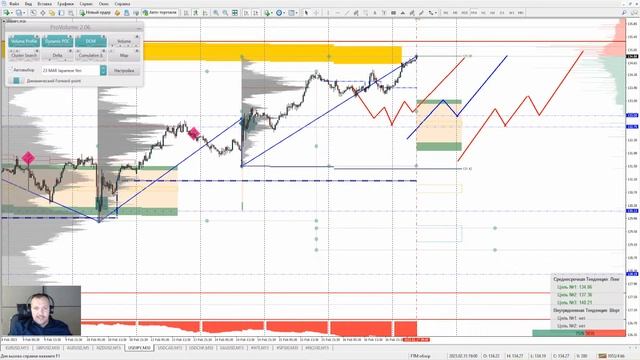
Task: Open the New Chart toolbar icon
Action: (x=7, y=13)
